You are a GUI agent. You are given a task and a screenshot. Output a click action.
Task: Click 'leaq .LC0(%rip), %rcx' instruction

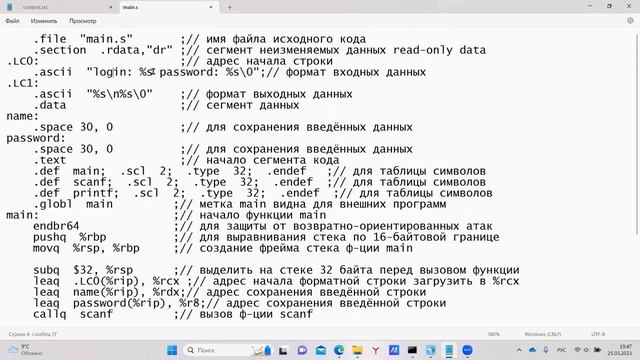pos(106,282)
